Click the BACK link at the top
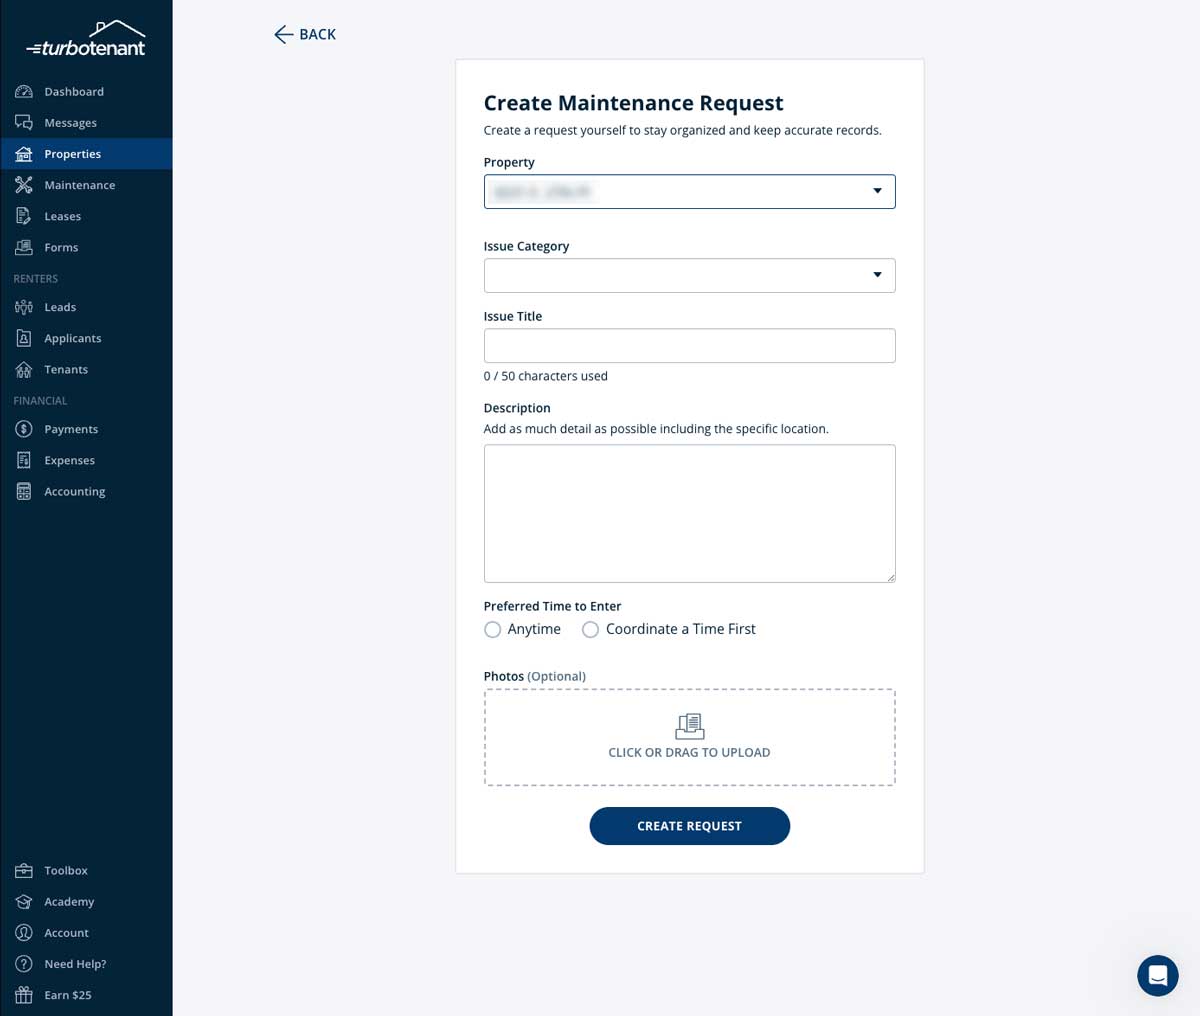This screenshot has height=1016, width=1200. pos(304,34)
